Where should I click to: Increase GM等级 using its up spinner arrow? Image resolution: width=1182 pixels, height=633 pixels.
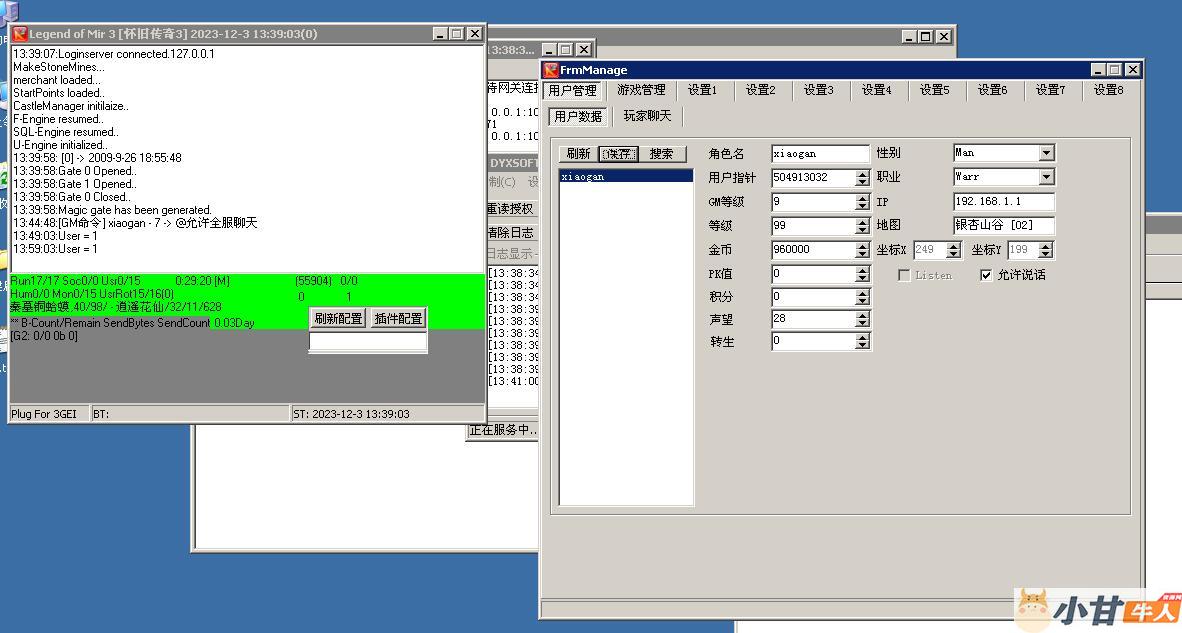coord(862,197)
